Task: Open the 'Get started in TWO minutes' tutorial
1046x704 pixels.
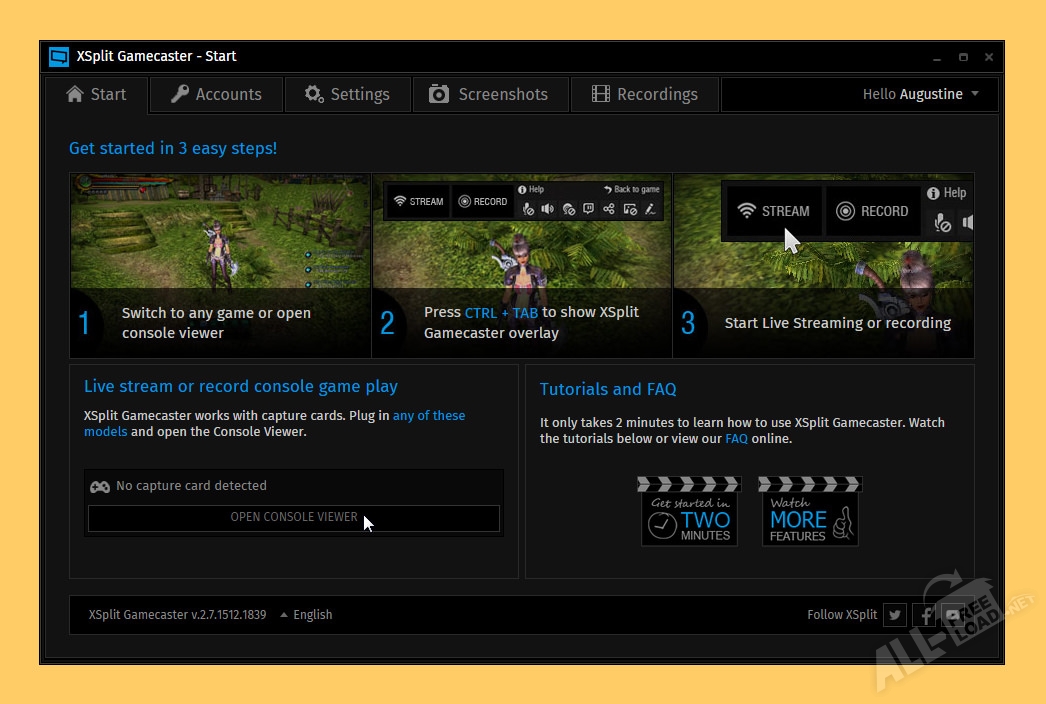Action: pos(689,511)
